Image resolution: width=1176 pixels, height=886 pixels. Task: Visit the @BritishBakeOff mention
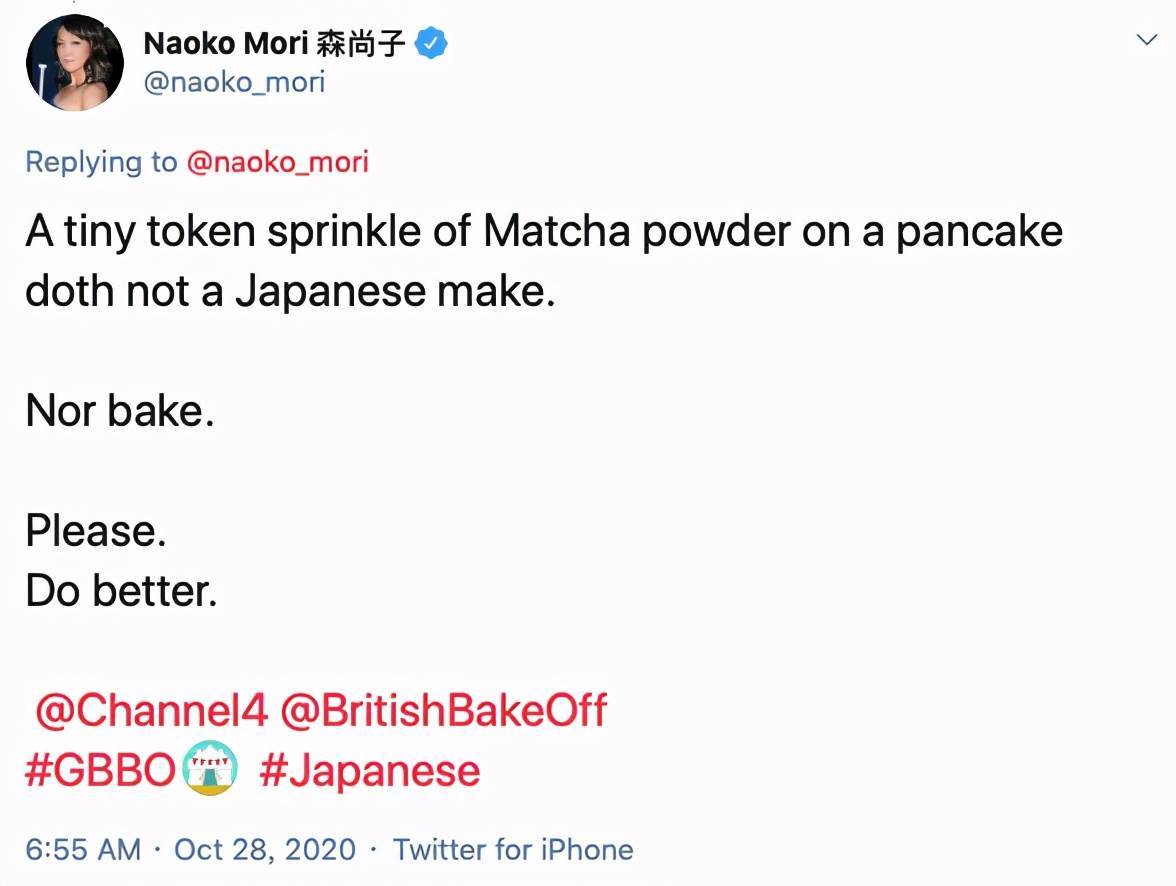[444, 711]
